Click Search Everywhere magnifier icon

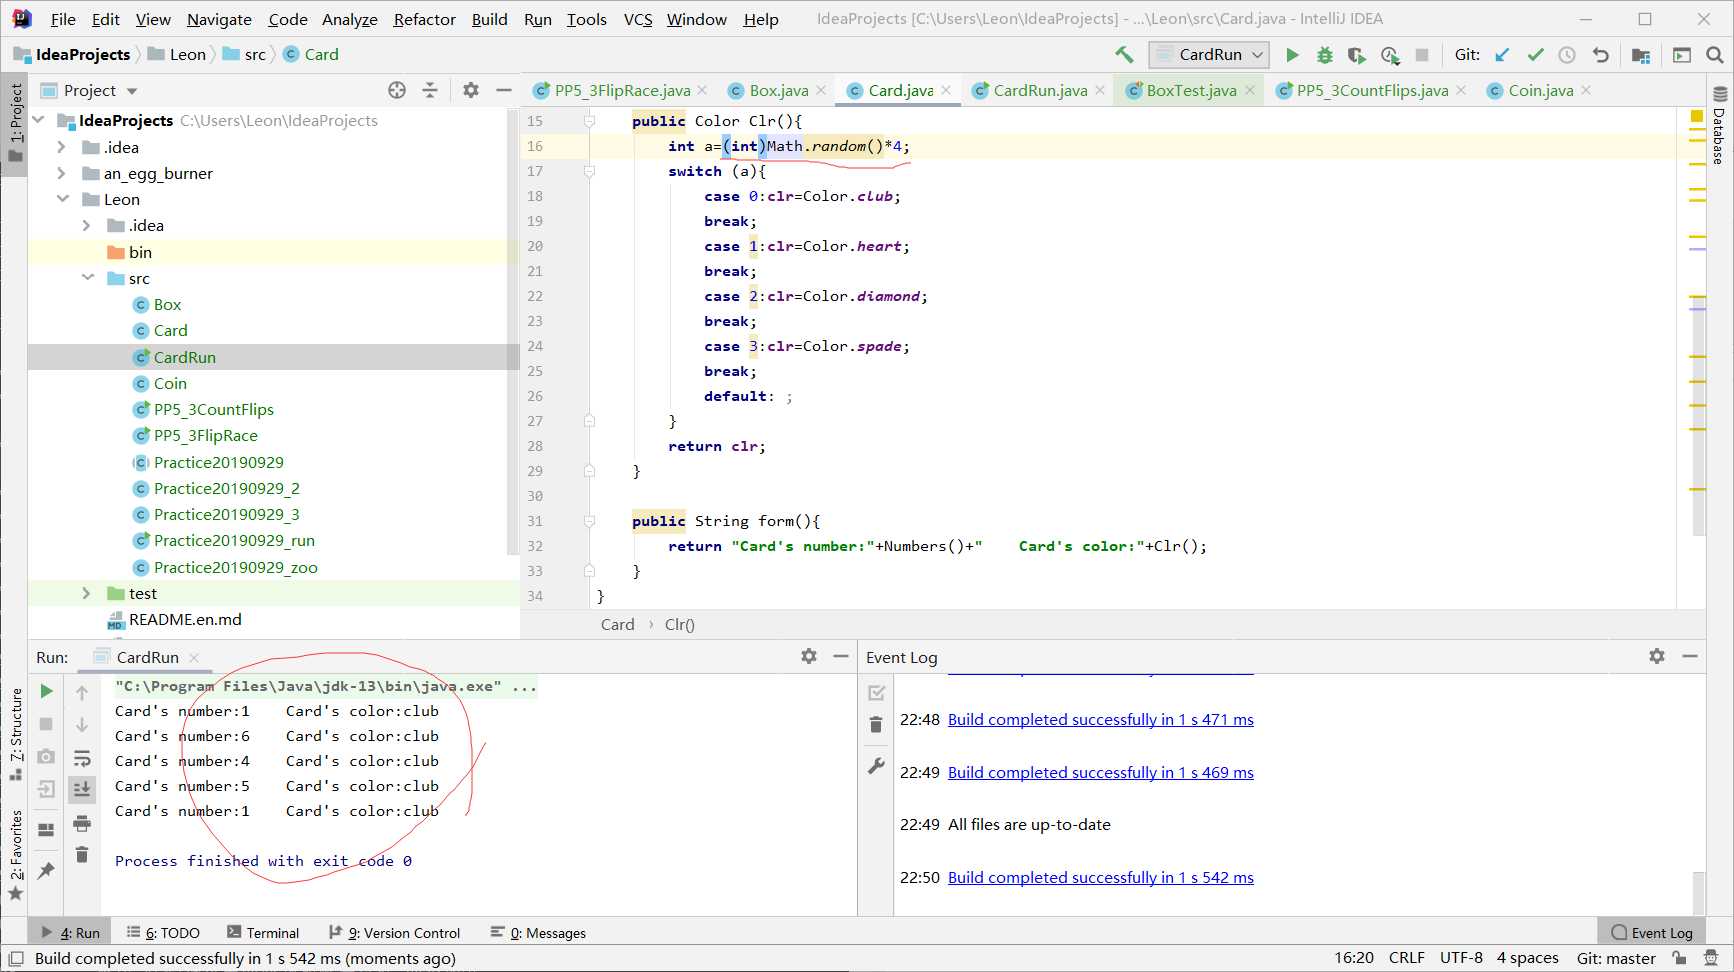click(x=1714, y=55)
